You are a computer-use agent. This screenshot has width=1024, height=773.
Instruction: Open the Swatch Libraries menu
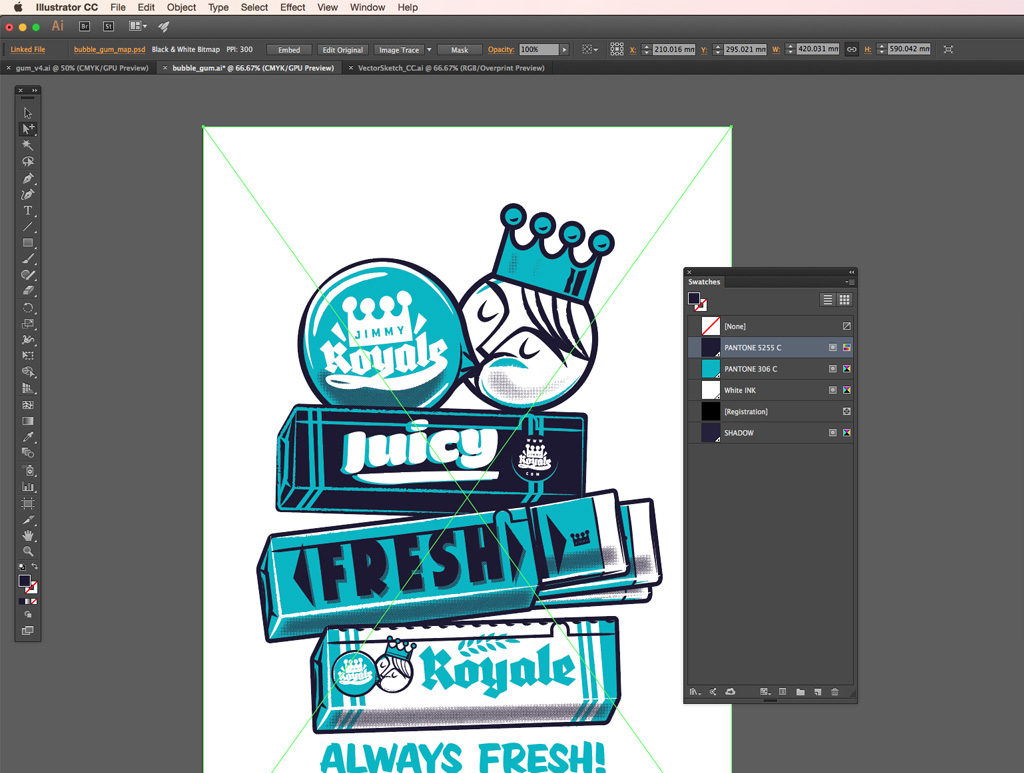pos(694,691)
